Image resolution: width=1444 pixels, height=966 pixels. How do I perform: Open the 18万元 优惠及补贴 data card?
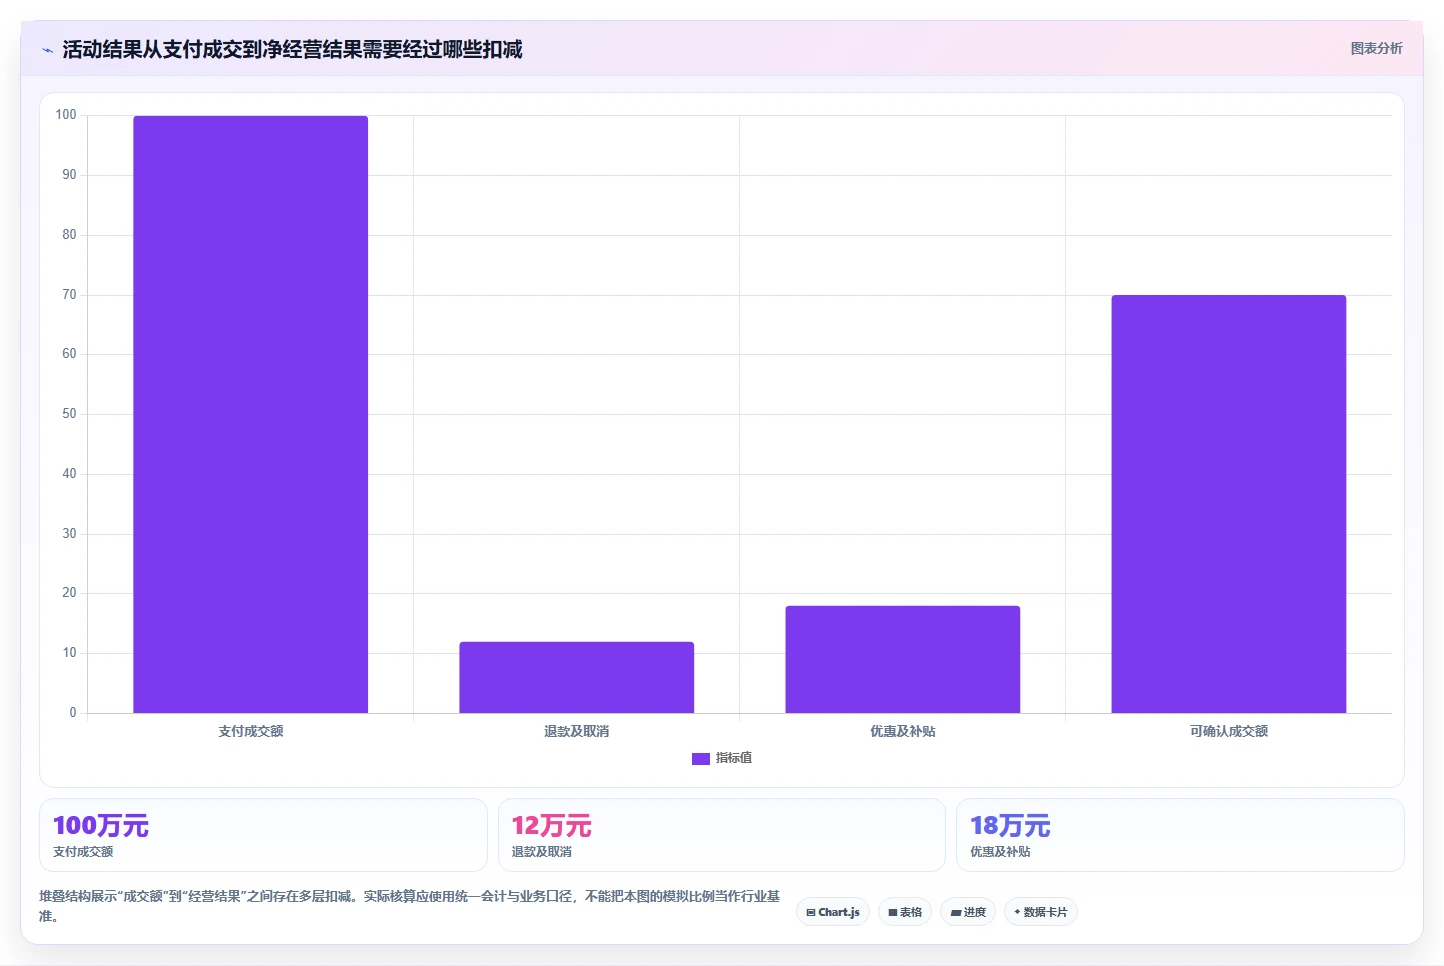[1180, 835]
